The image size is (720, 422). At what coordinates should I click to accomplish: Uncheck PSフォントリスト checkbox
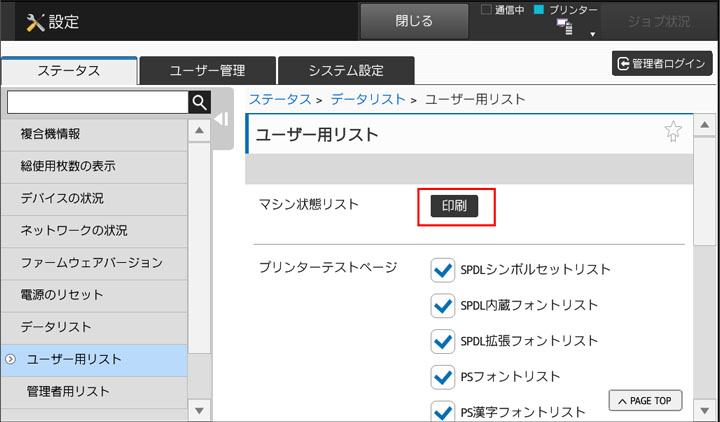[x=442, y=377]
